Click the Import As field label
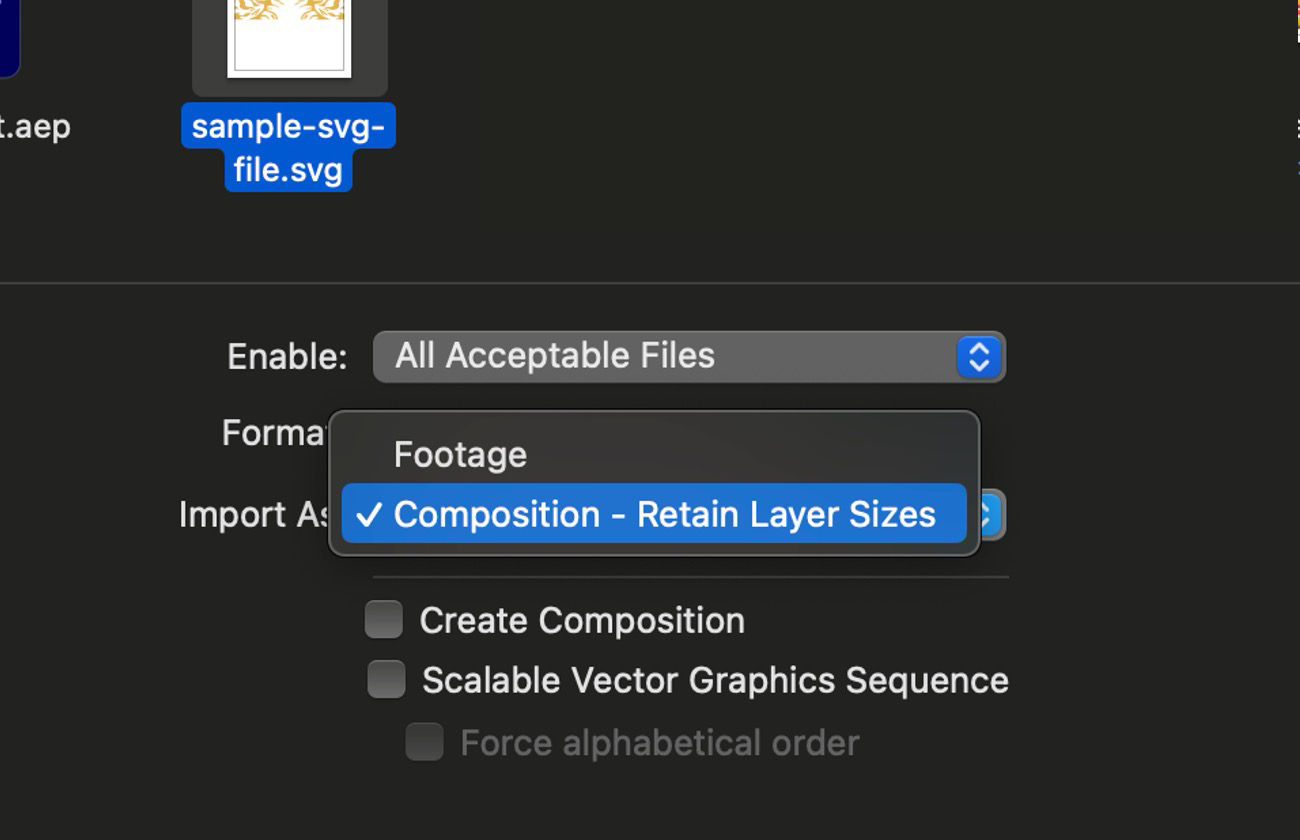Image resolution: width=1300 pixels, height=840 pixels. pos(248,514)
